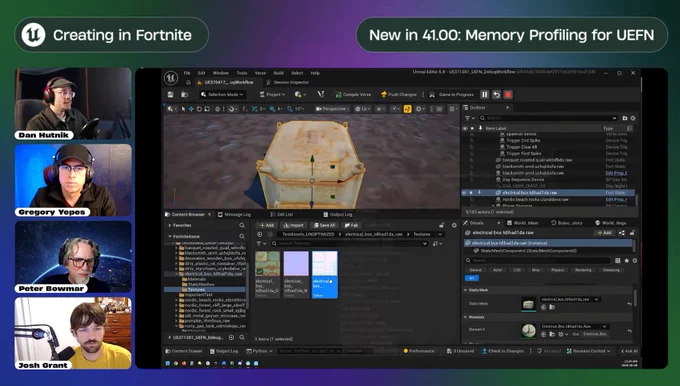This screenshot has height=386, width=680.
Task: Collapse the Static Mesh section
Action: [x=465, y=290]
